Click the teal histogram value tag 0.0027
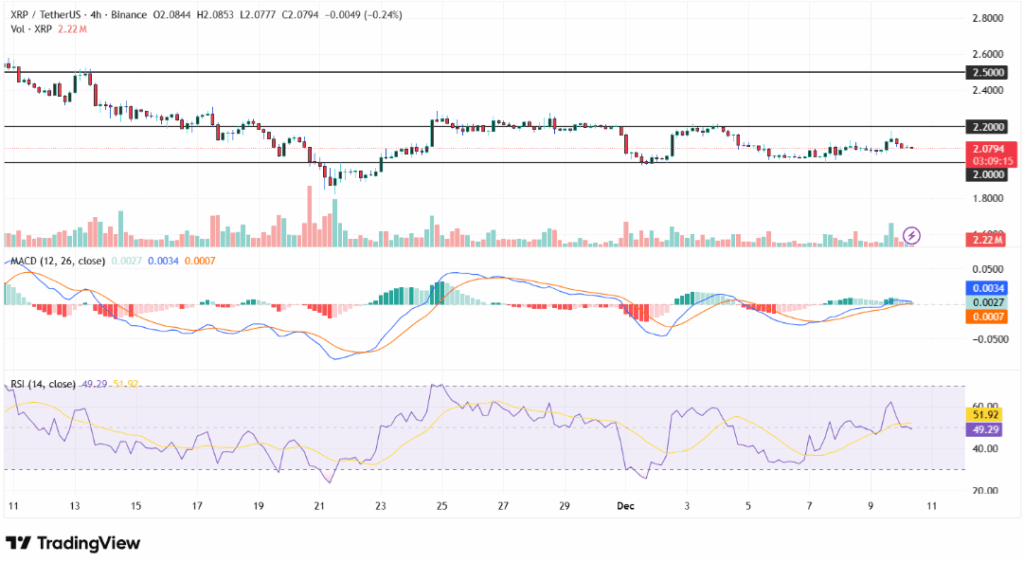Image resolution: width=1024 pixels, height=562 pixels. click(988, 302)
